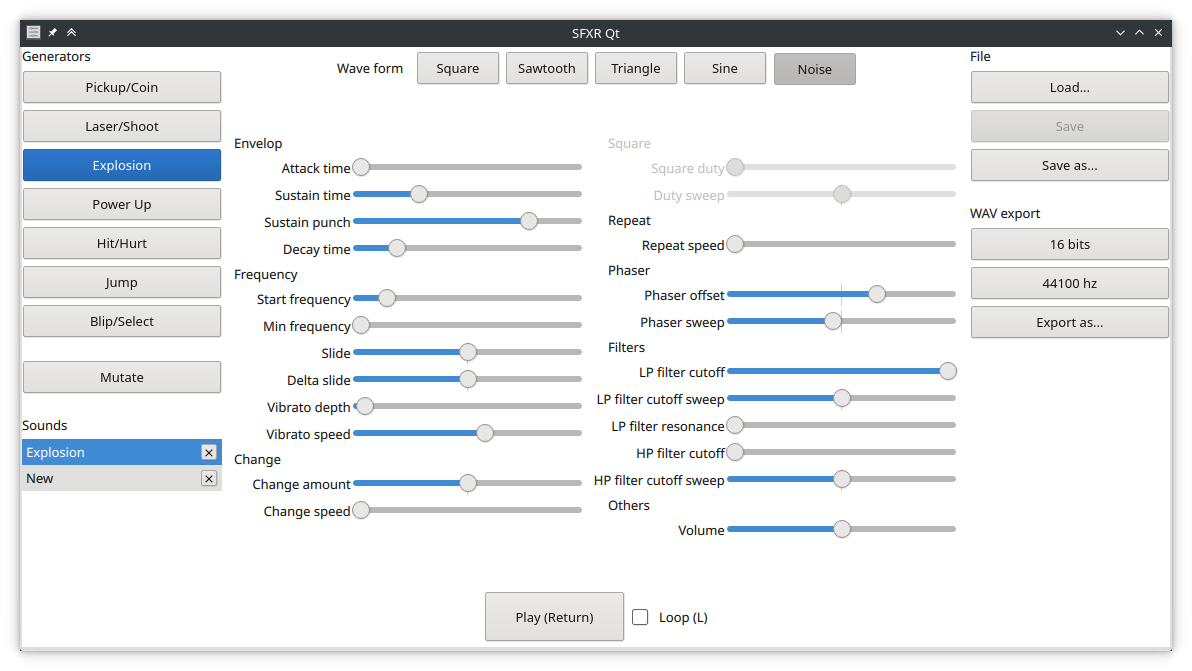Viewport: 1192px width, 671px height.
Task: Click the Mutate button
Action: (122, 377)
